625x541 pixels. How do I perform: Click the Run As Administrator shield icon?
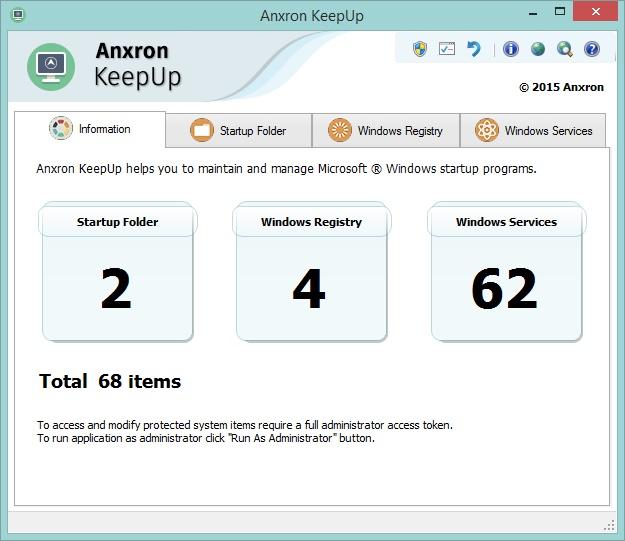point(420,49)
